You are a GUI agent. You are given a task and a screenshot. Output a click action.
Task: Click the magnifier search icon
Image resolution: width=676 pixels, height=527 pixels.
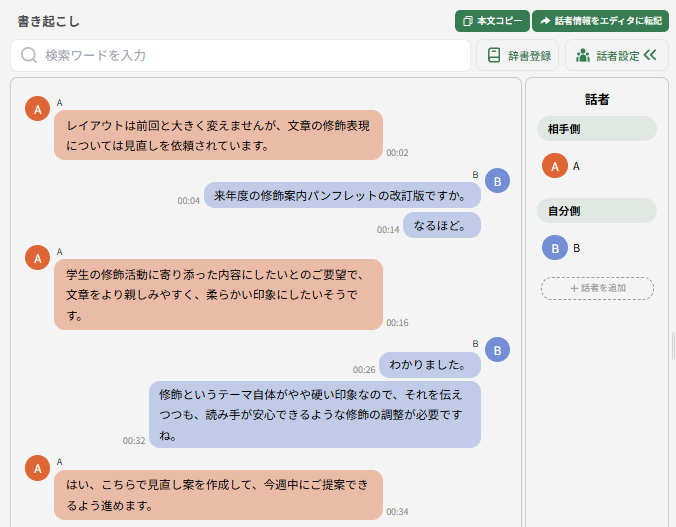click(29, 55)
